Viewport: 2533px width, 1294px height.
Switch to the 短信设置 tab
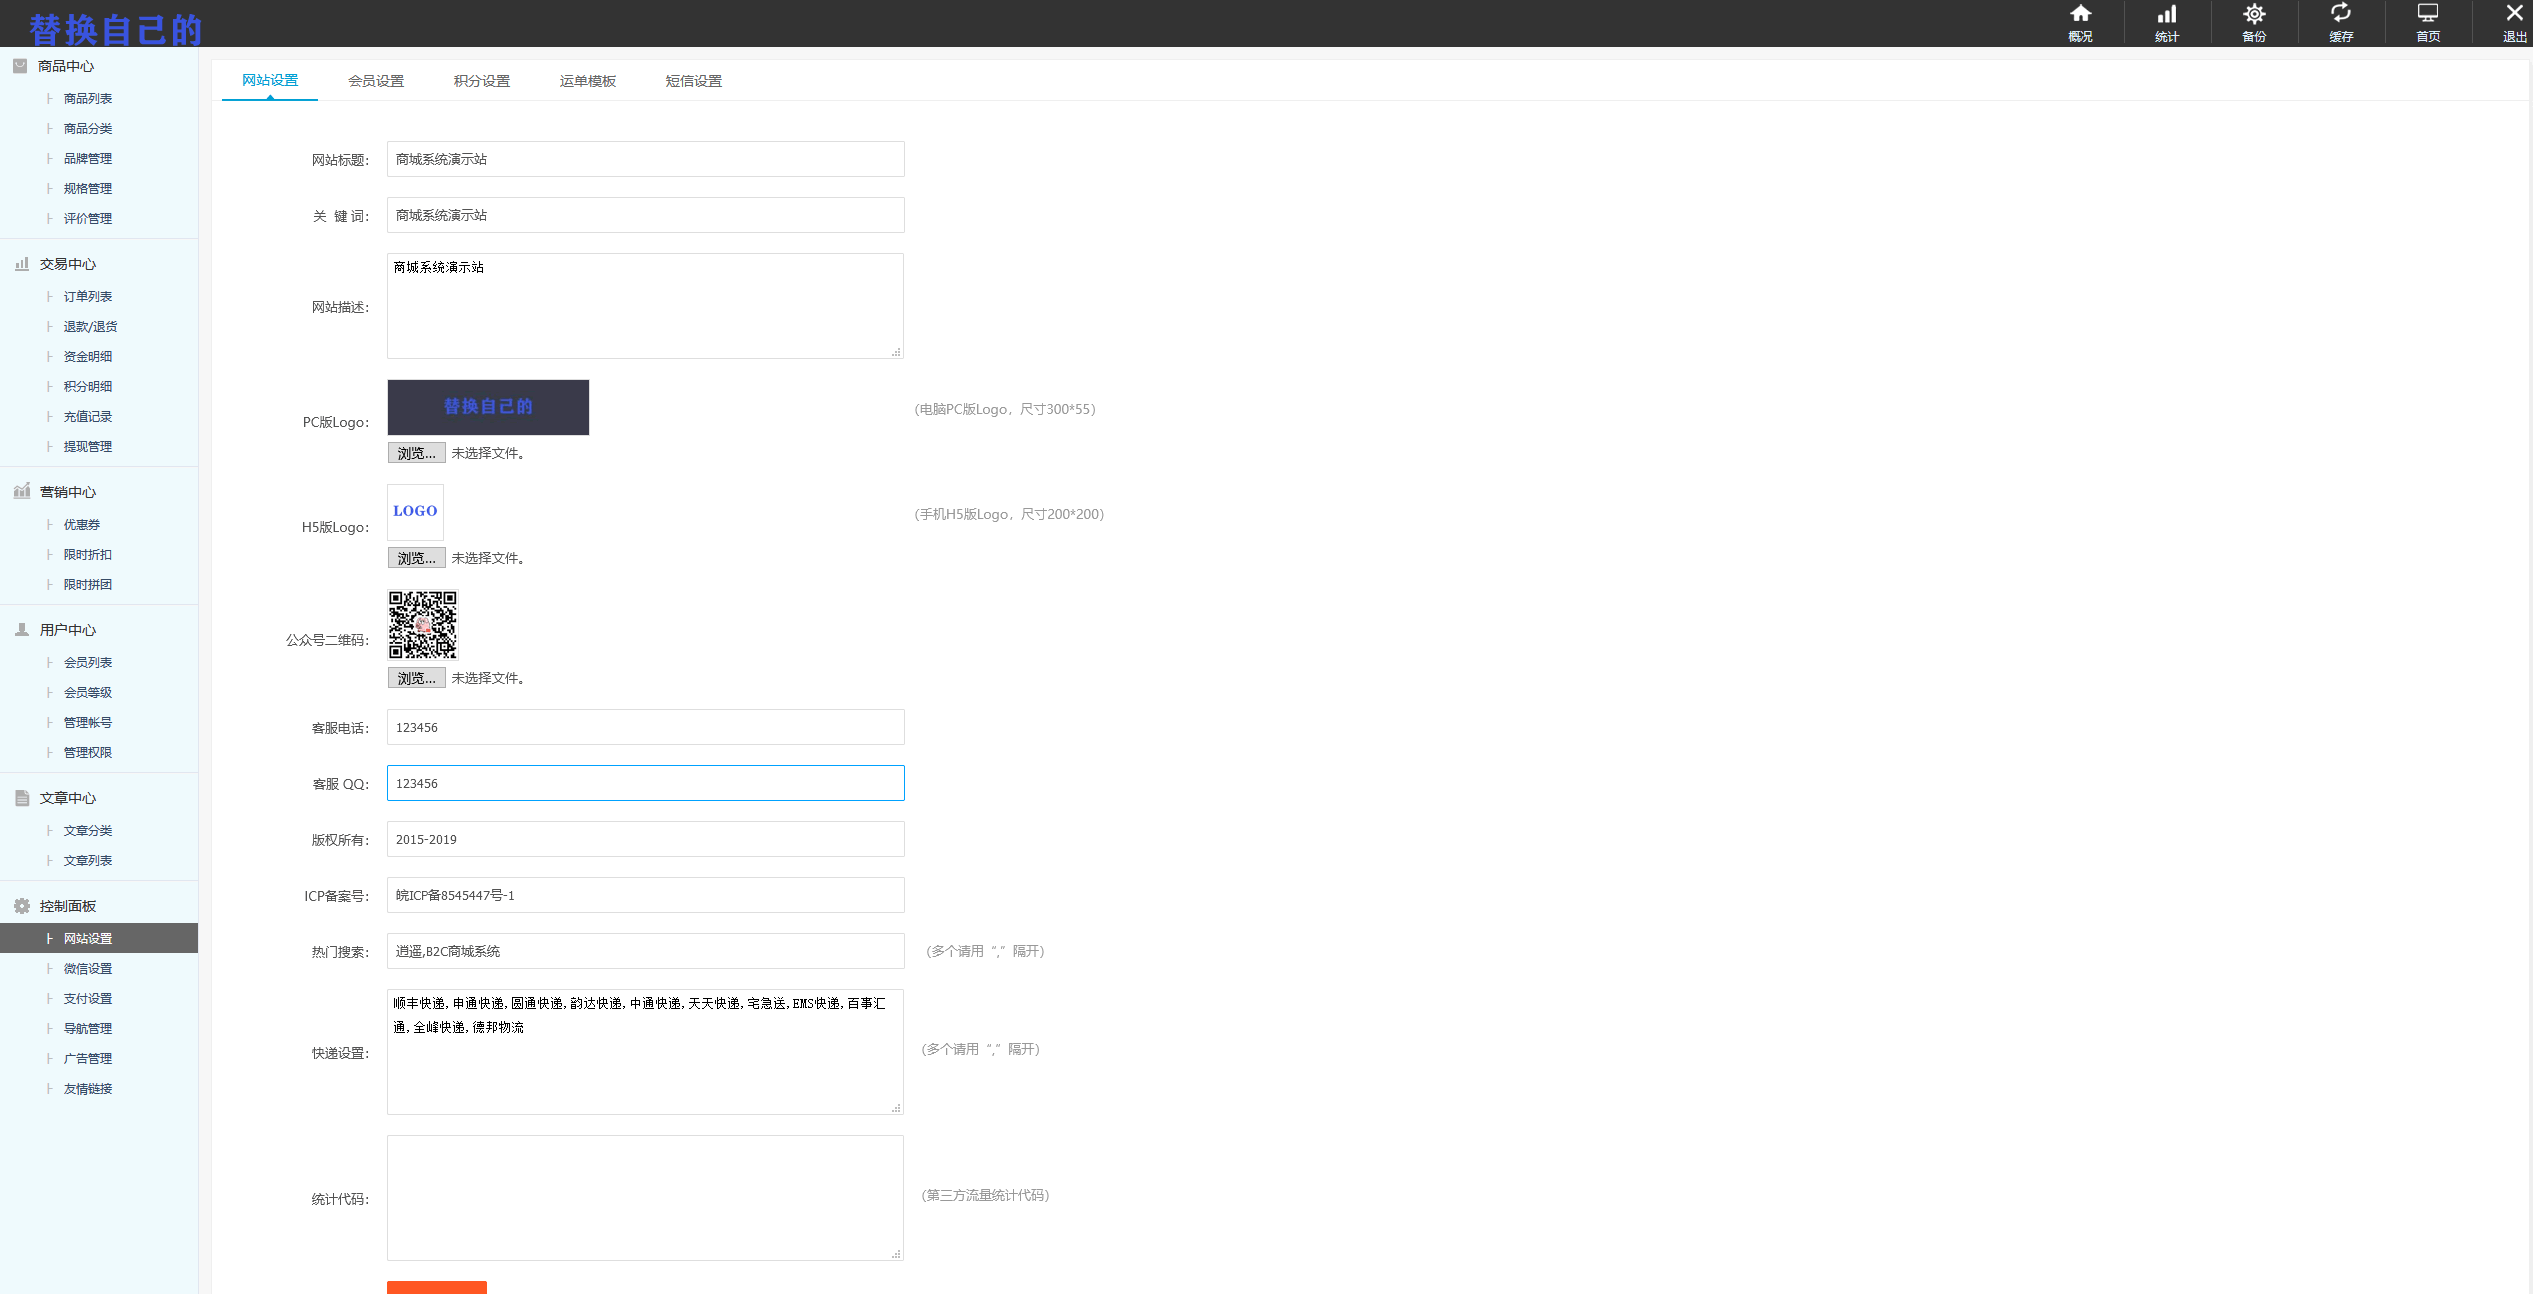click(693, 81)
